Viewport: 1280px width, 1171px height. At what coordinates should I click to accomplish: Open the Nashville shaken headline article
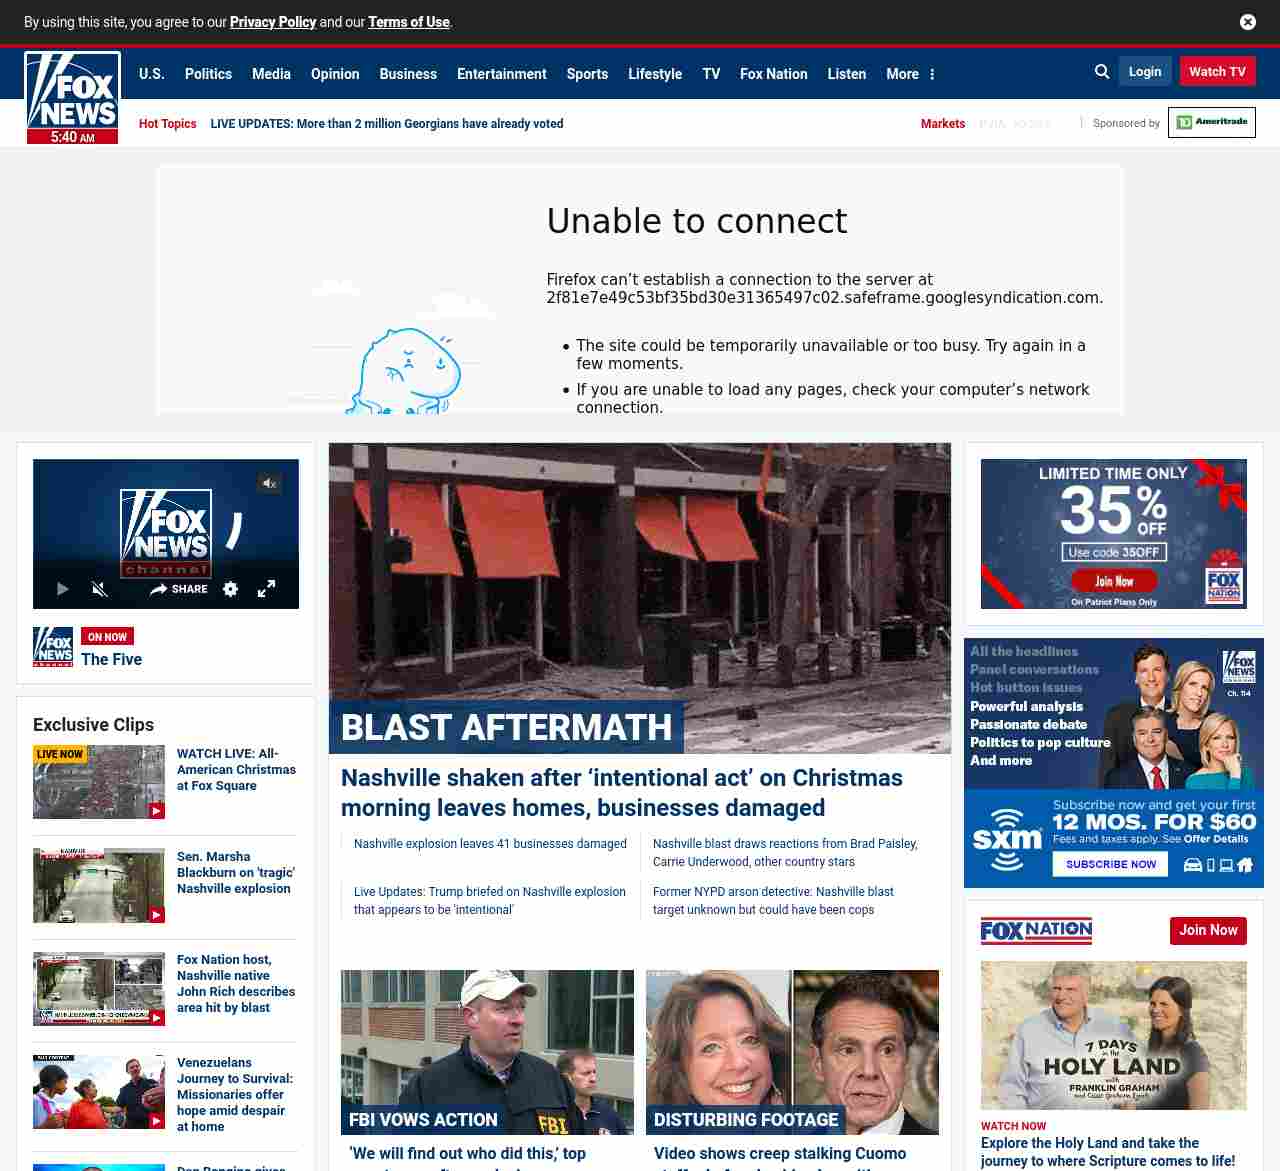pyautogui.click(x=621, y=792)
